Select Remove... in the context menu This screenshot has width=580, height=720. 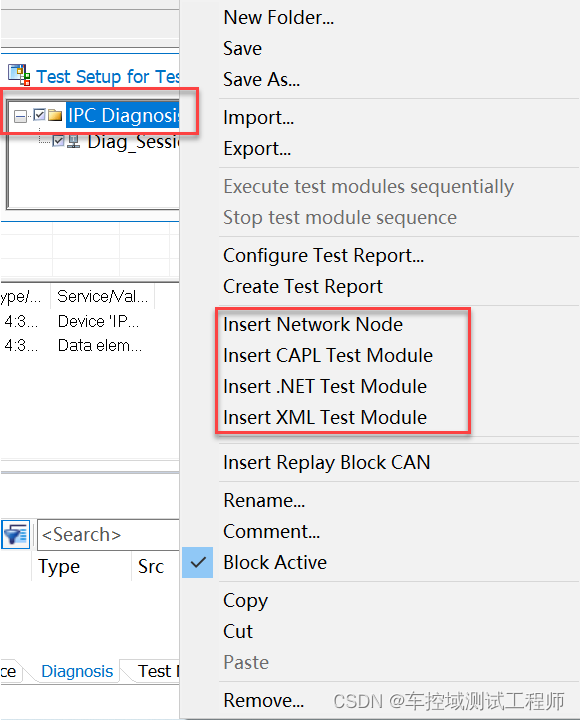264,701
